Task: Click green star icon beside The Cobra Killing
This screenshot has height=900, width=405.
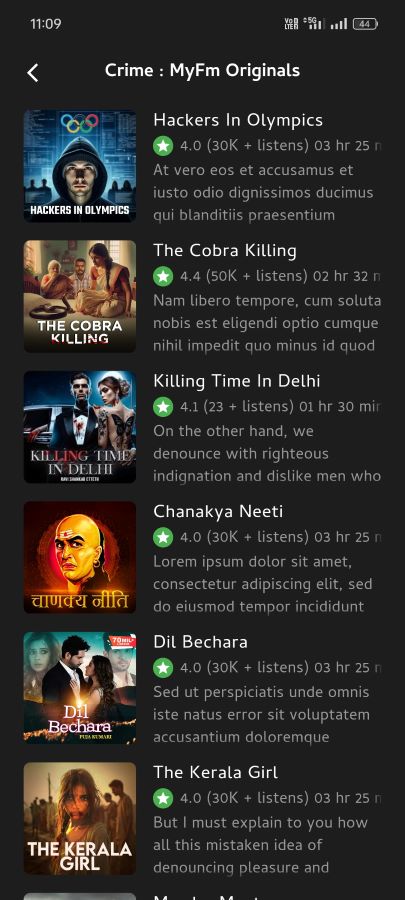Action: pyautogui.click(x=163, y=276)
